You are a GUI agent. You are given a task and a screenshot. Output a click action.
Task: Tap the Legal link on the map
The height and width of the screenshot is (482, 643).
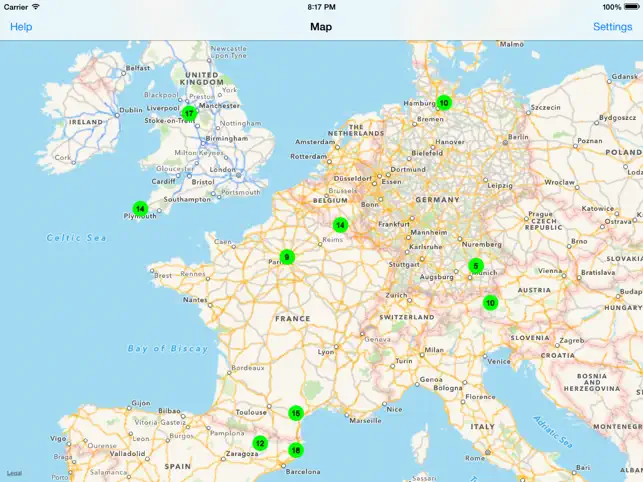[14, 473]
